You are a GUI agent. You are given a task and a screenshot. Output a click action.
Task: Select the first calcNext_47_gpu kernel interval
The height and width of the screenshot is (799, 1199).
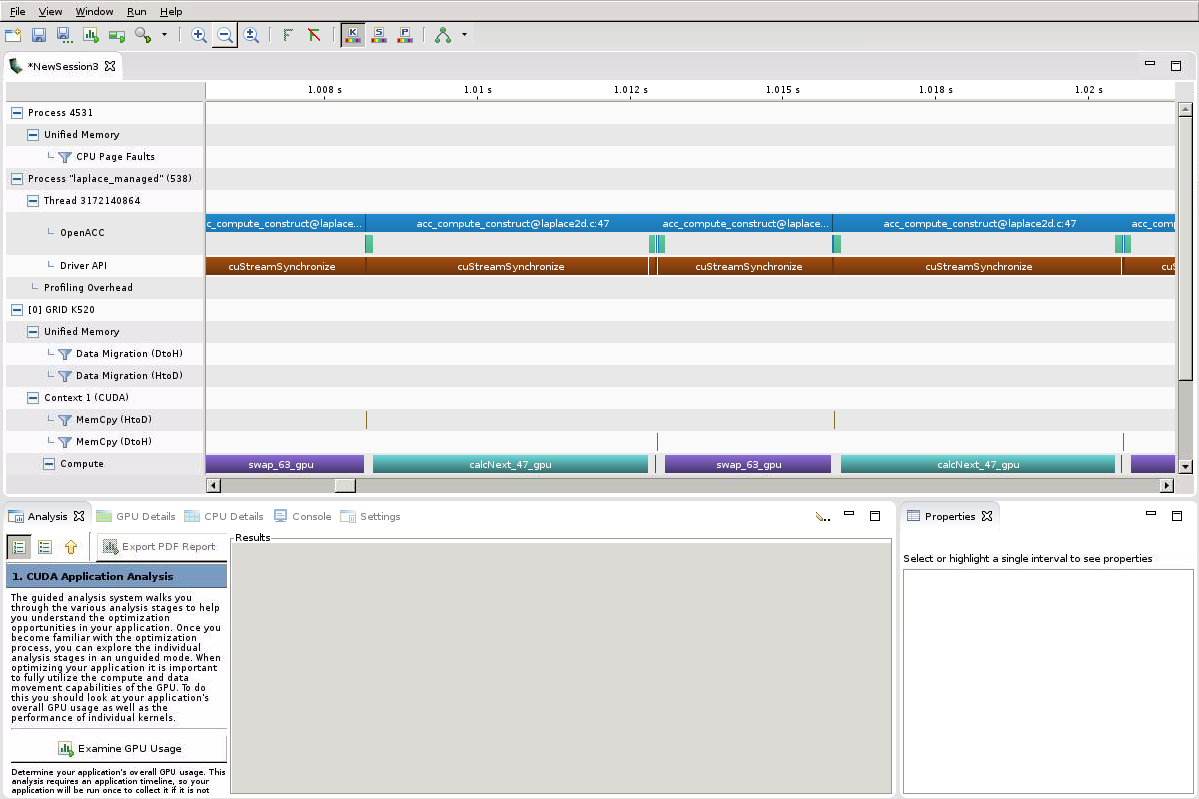click(x=510, y=464)
